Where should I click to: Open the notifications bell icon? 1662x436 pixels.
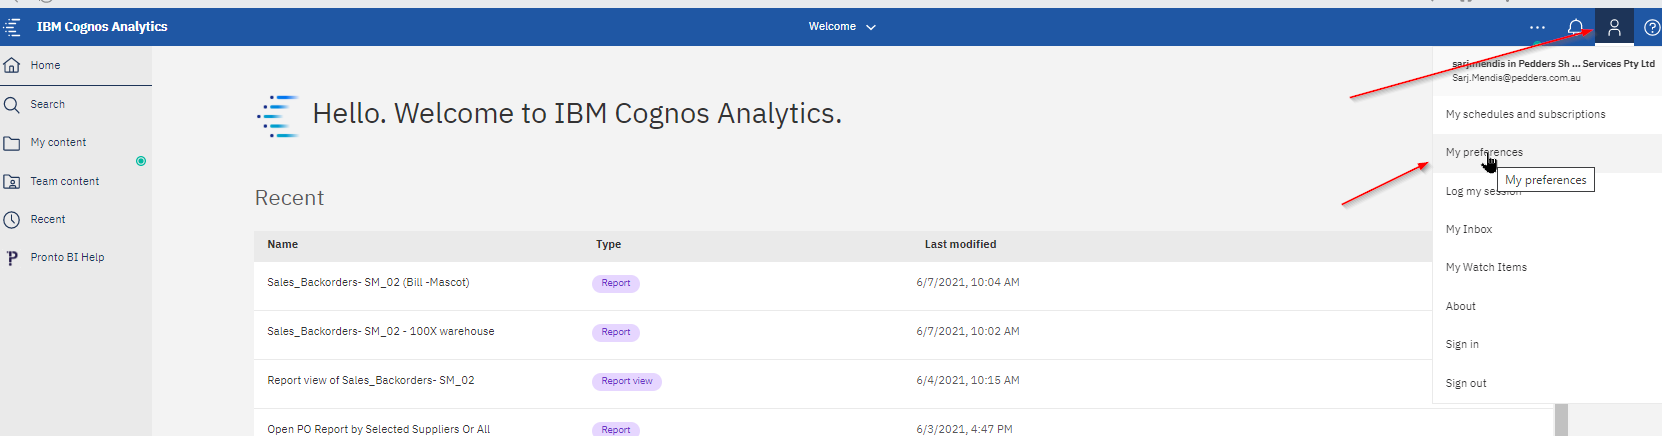(x=1576, y=27)
